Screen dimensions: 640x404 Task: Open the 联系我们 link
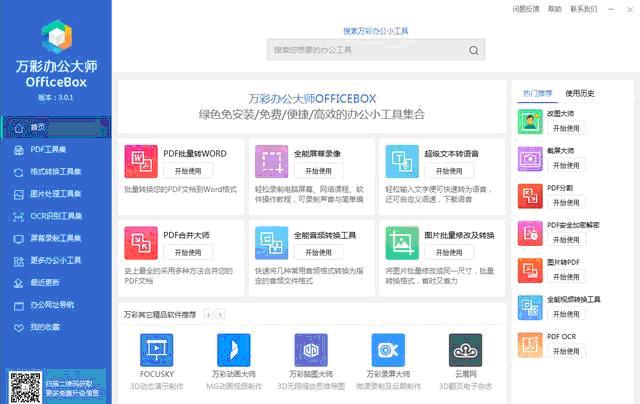pos(584,9)
